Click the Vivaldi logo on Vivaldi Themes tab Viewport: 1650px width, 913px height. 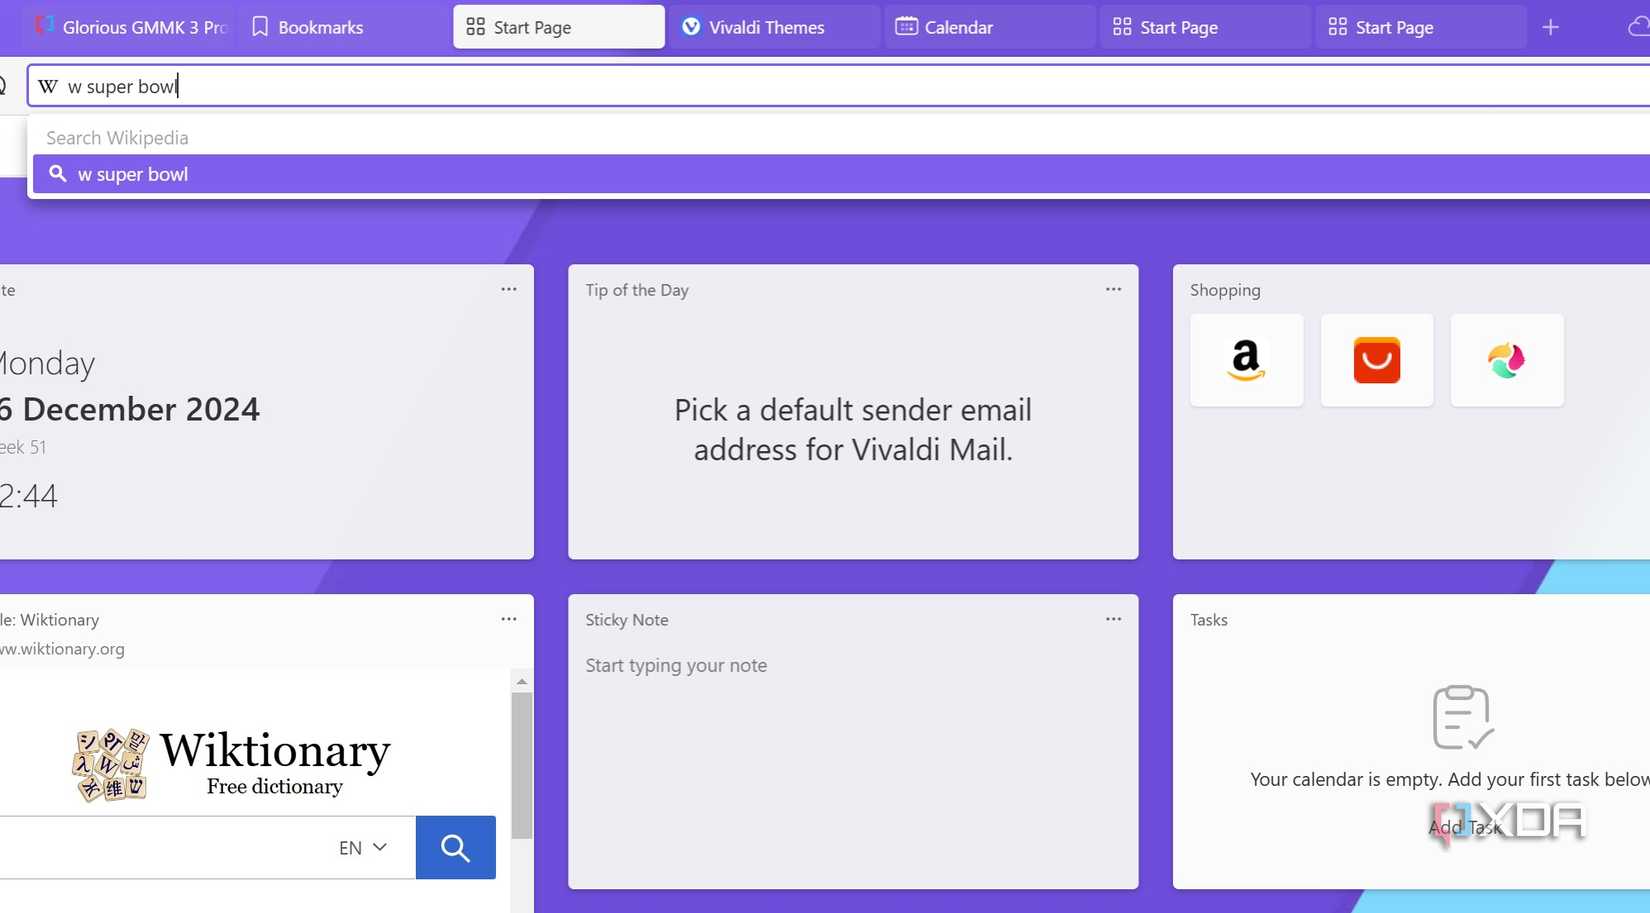click(690, 27)
